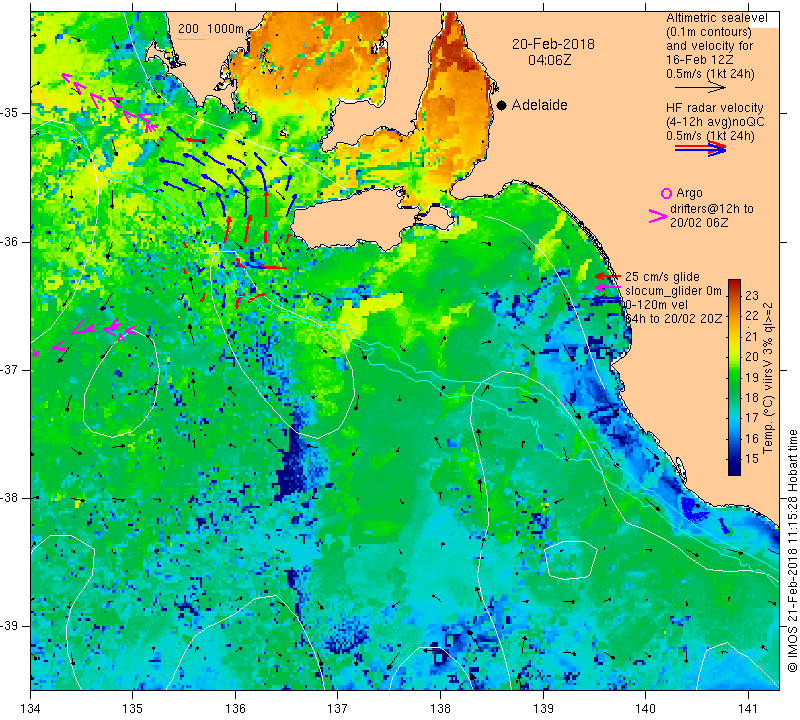Screen dimensions: 800x720
Task: Click the 'drifters@12h to' legend text
Action: [711, 209]
